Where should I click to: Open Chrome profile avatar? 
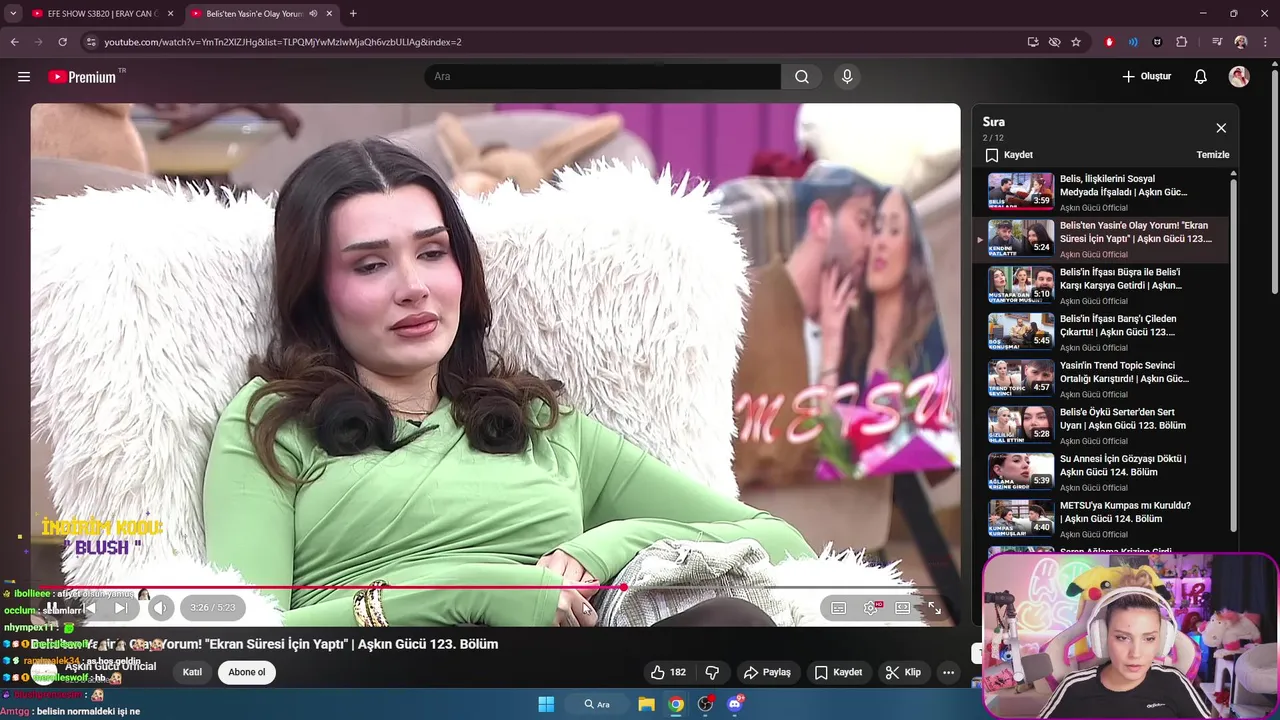click(1241, 42)
